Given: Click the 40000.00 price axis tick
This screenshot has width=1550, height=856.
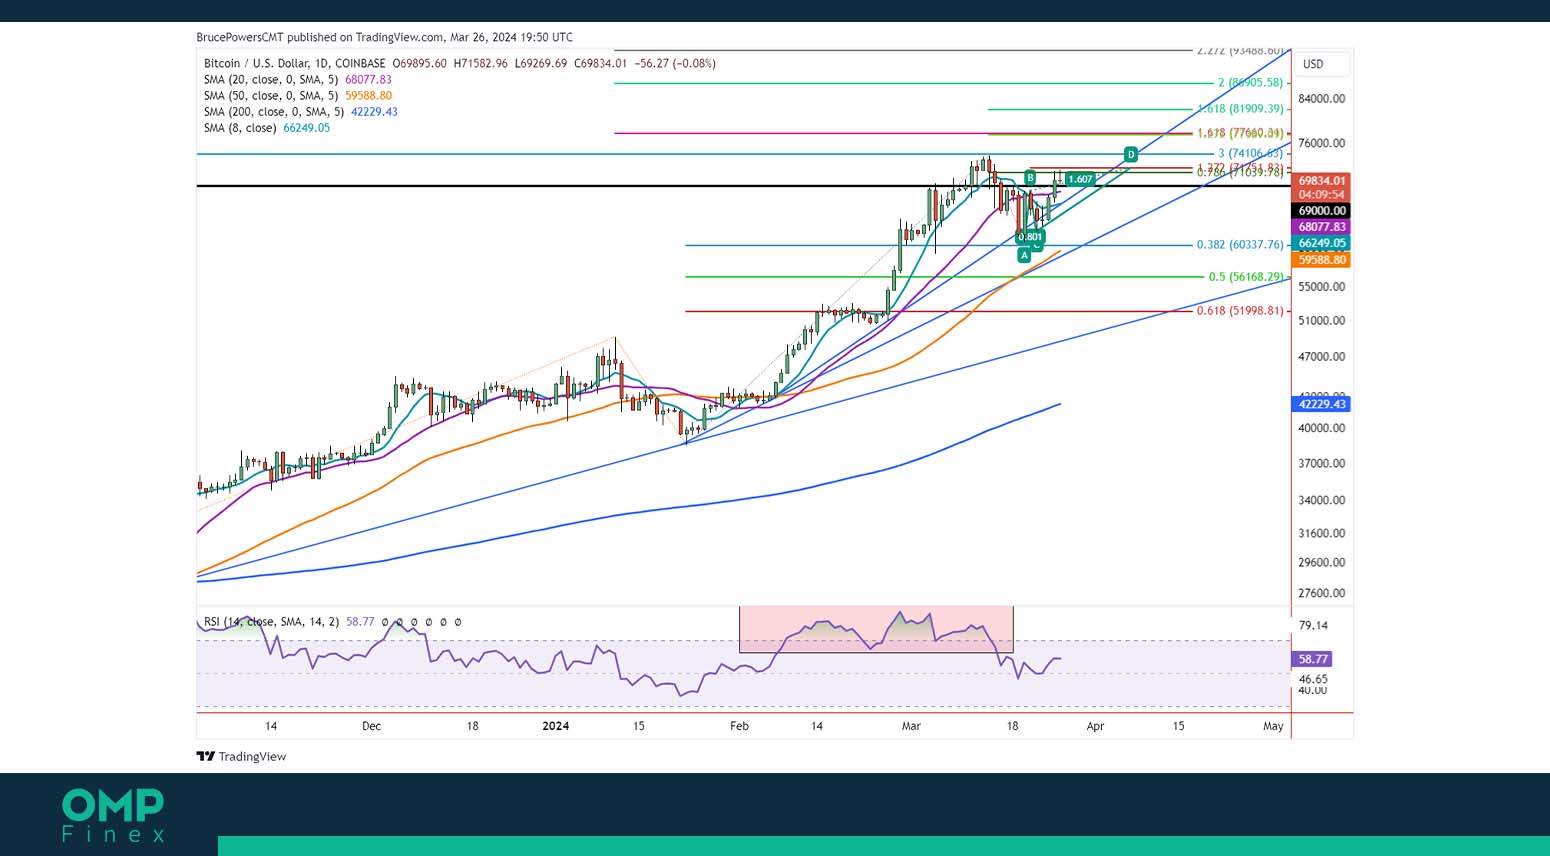Looking at the screenshot, I should tap(1321, 428).
